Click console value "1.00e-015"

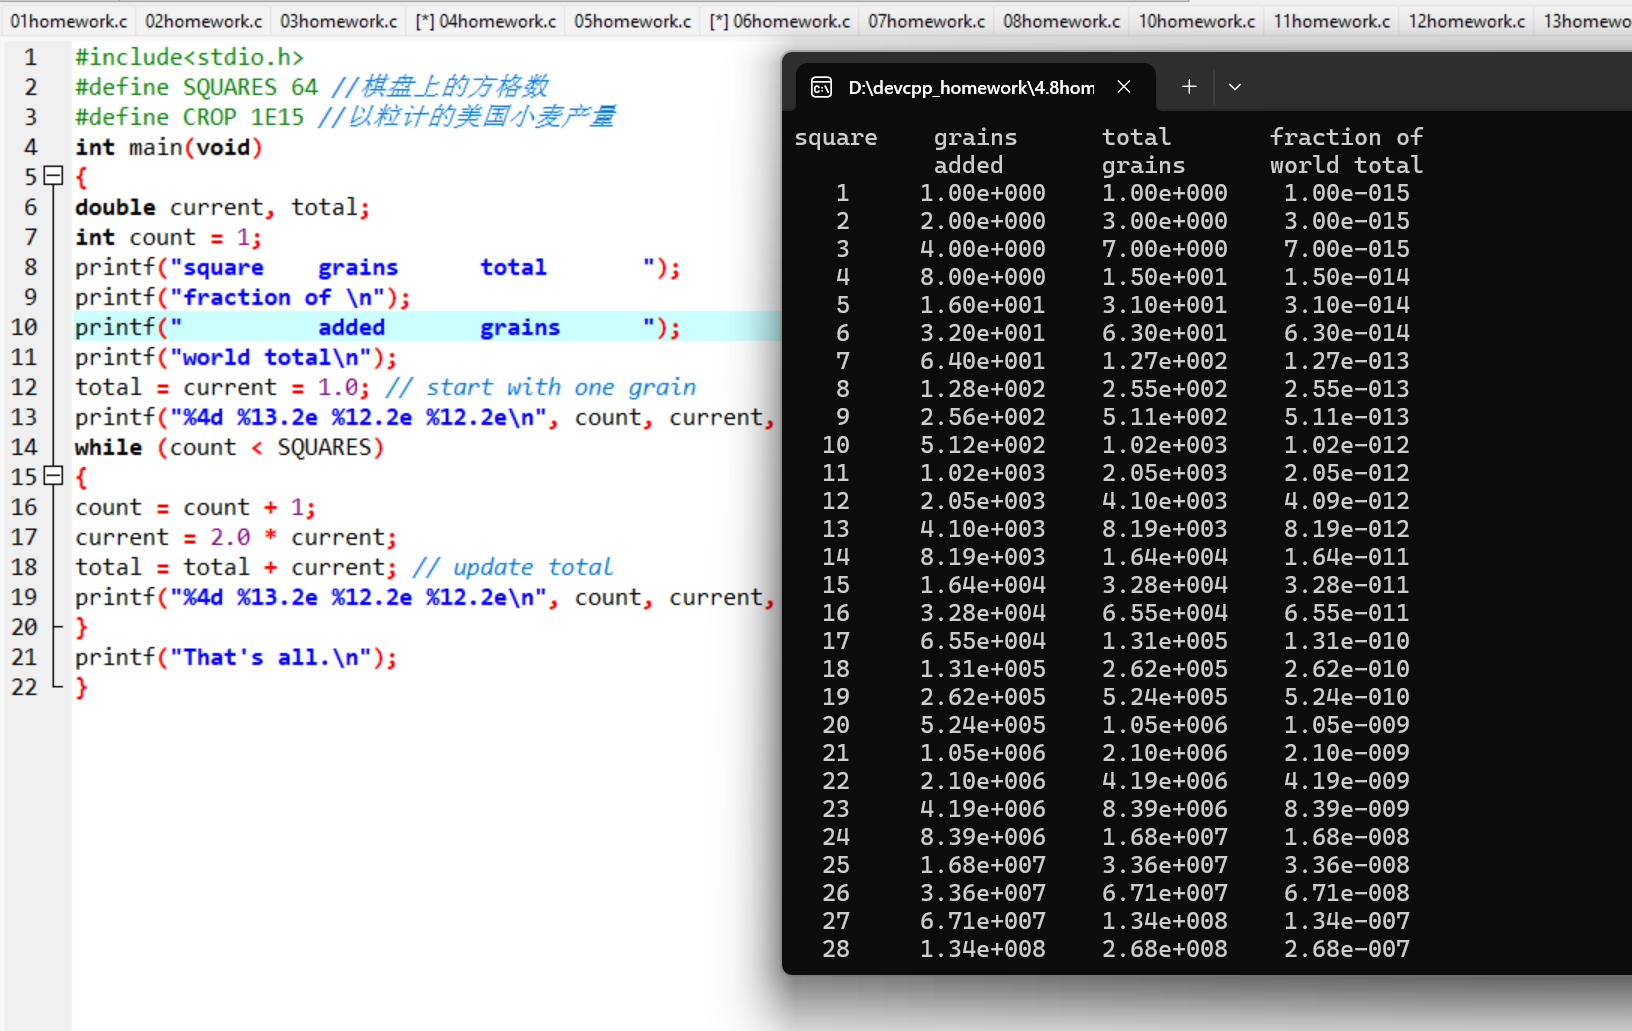coord(1347,193)
